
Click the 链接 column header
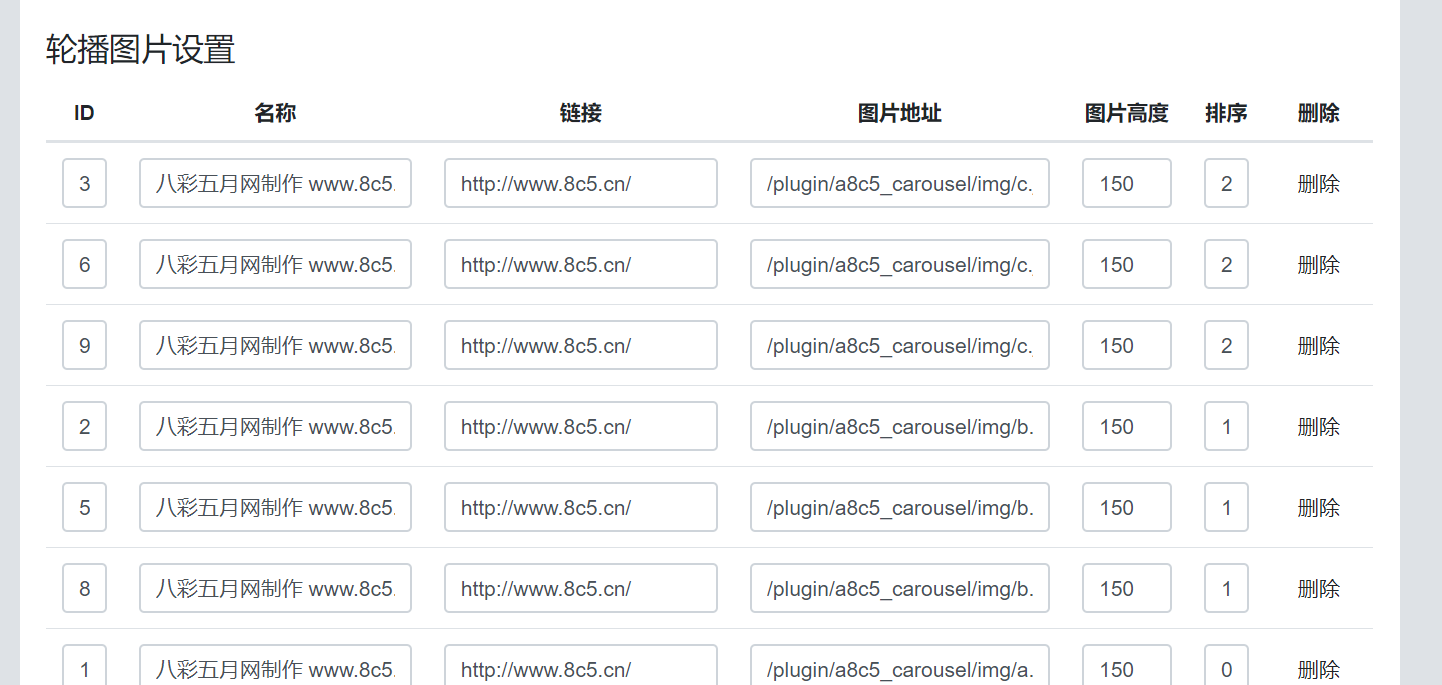coord(581,113)
